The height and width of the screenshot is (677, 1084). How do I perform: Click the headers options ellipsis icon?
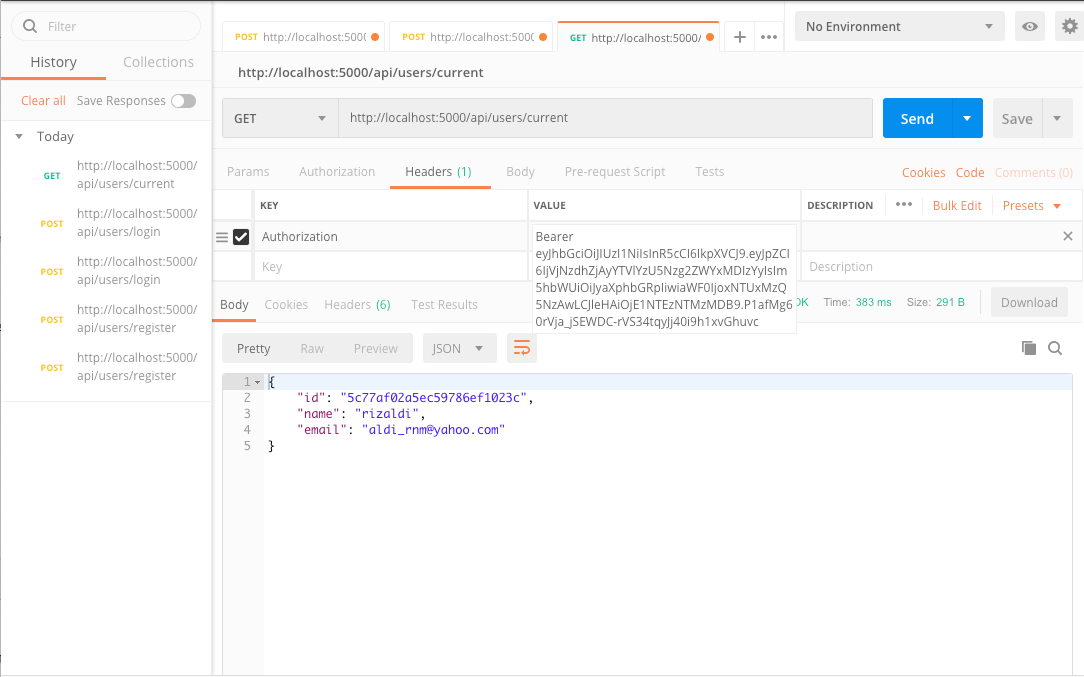(904, 204)
